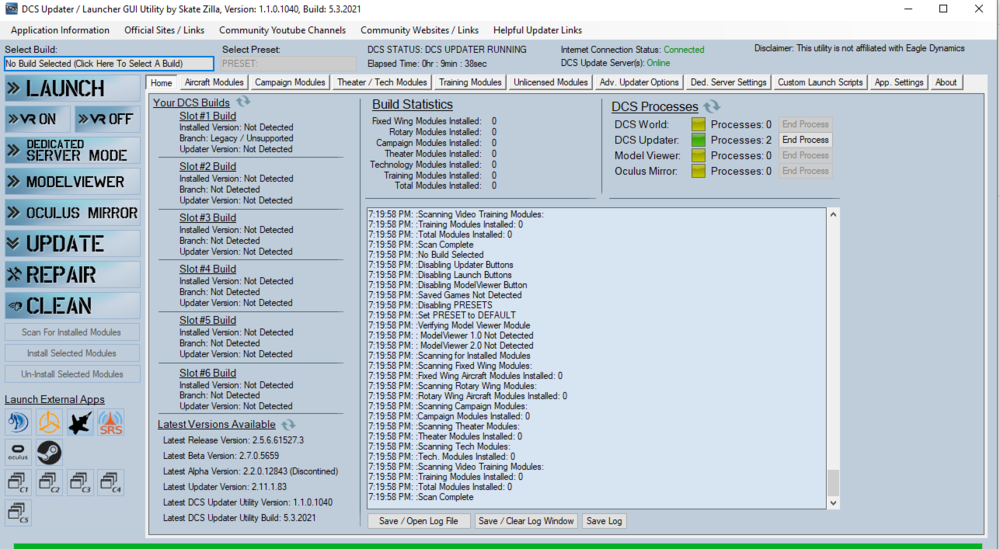Click the yellow DCS World status indicator
The height and width of the screenshot is (549, 1000).
click(x=698, y=124)
